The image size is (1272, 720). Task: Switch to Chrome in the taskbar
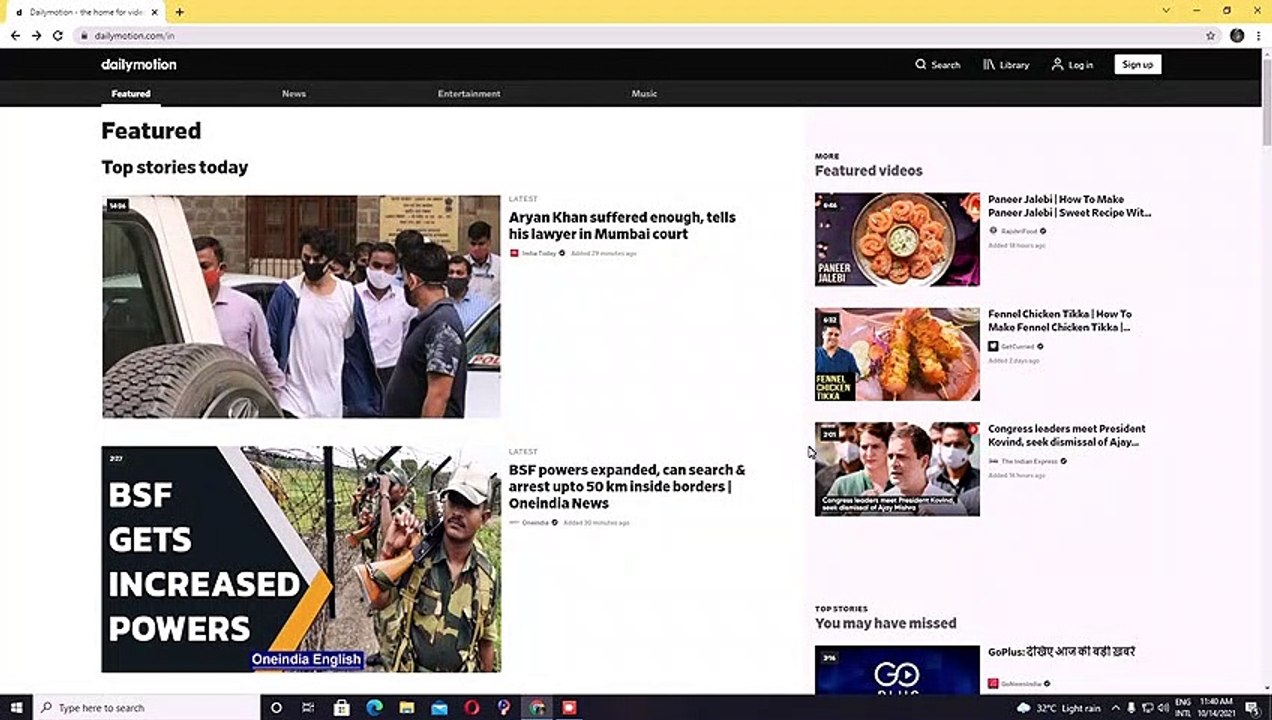coord(537,707)
